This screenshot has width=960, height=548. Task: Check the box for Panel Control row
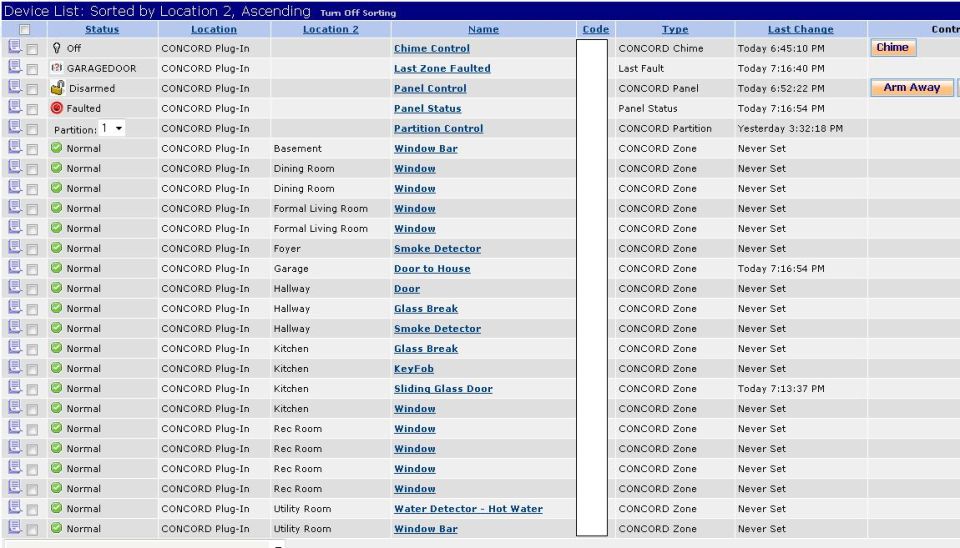(x=32, y=89)
